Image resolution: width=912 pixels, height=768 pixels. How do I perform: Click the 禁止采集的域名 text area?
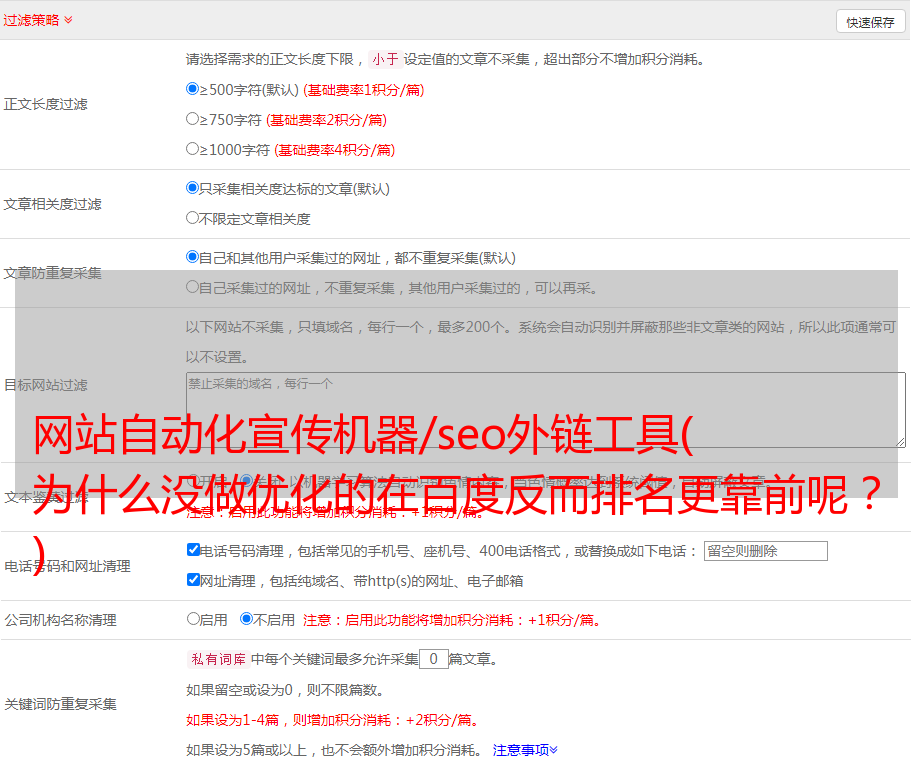545,409
